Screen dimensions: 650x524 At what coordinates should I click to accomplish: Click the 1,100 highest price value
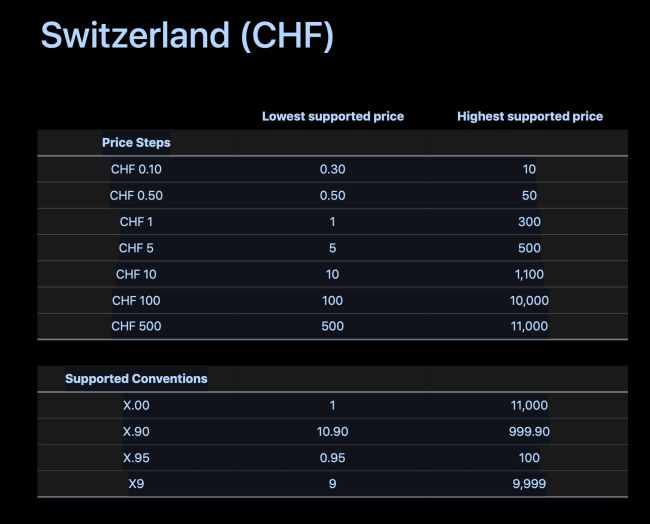pyautogui.click(x=530, y=274)
